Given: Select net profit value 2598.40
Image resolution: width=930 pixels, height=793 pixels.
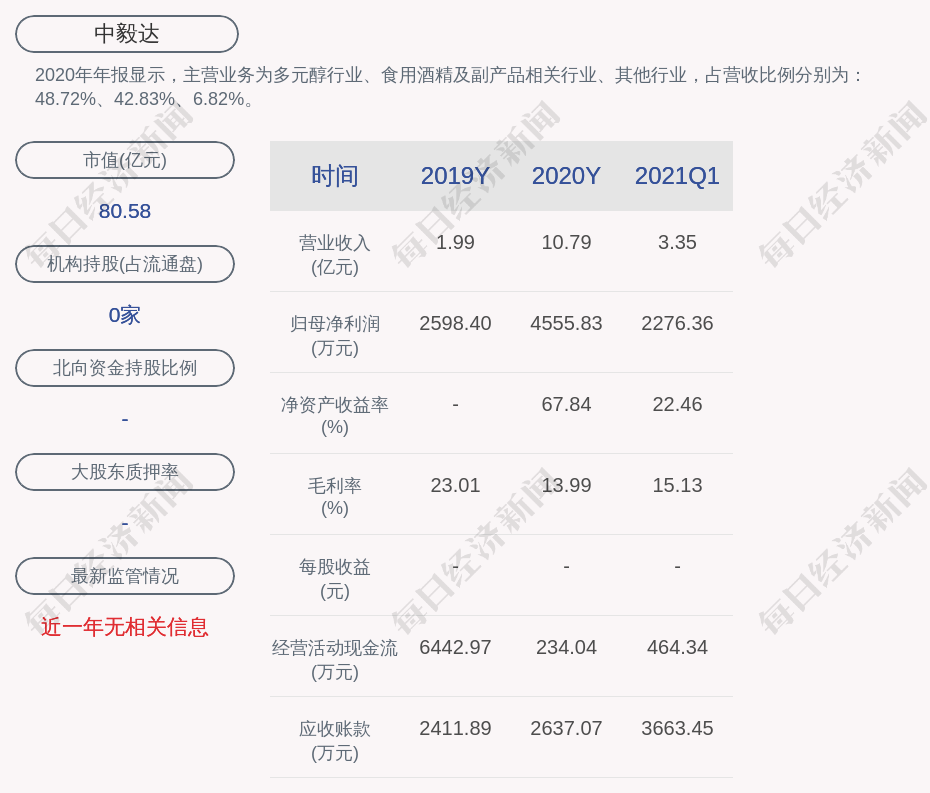Looking at the screenshot, I should point(455,323).
